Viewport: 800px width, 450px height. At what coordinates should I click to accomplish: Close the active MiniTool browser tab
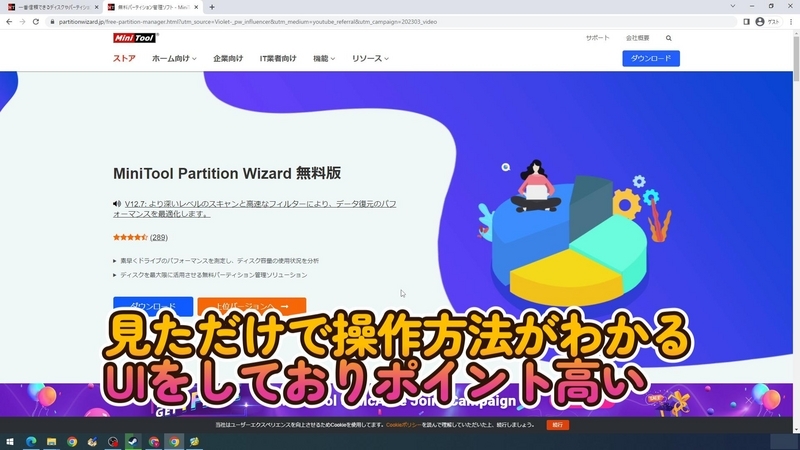196,7
